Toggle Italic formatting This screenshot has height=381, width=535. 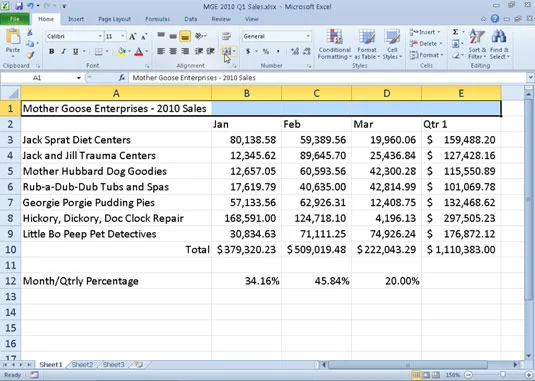tap(63, 52)
